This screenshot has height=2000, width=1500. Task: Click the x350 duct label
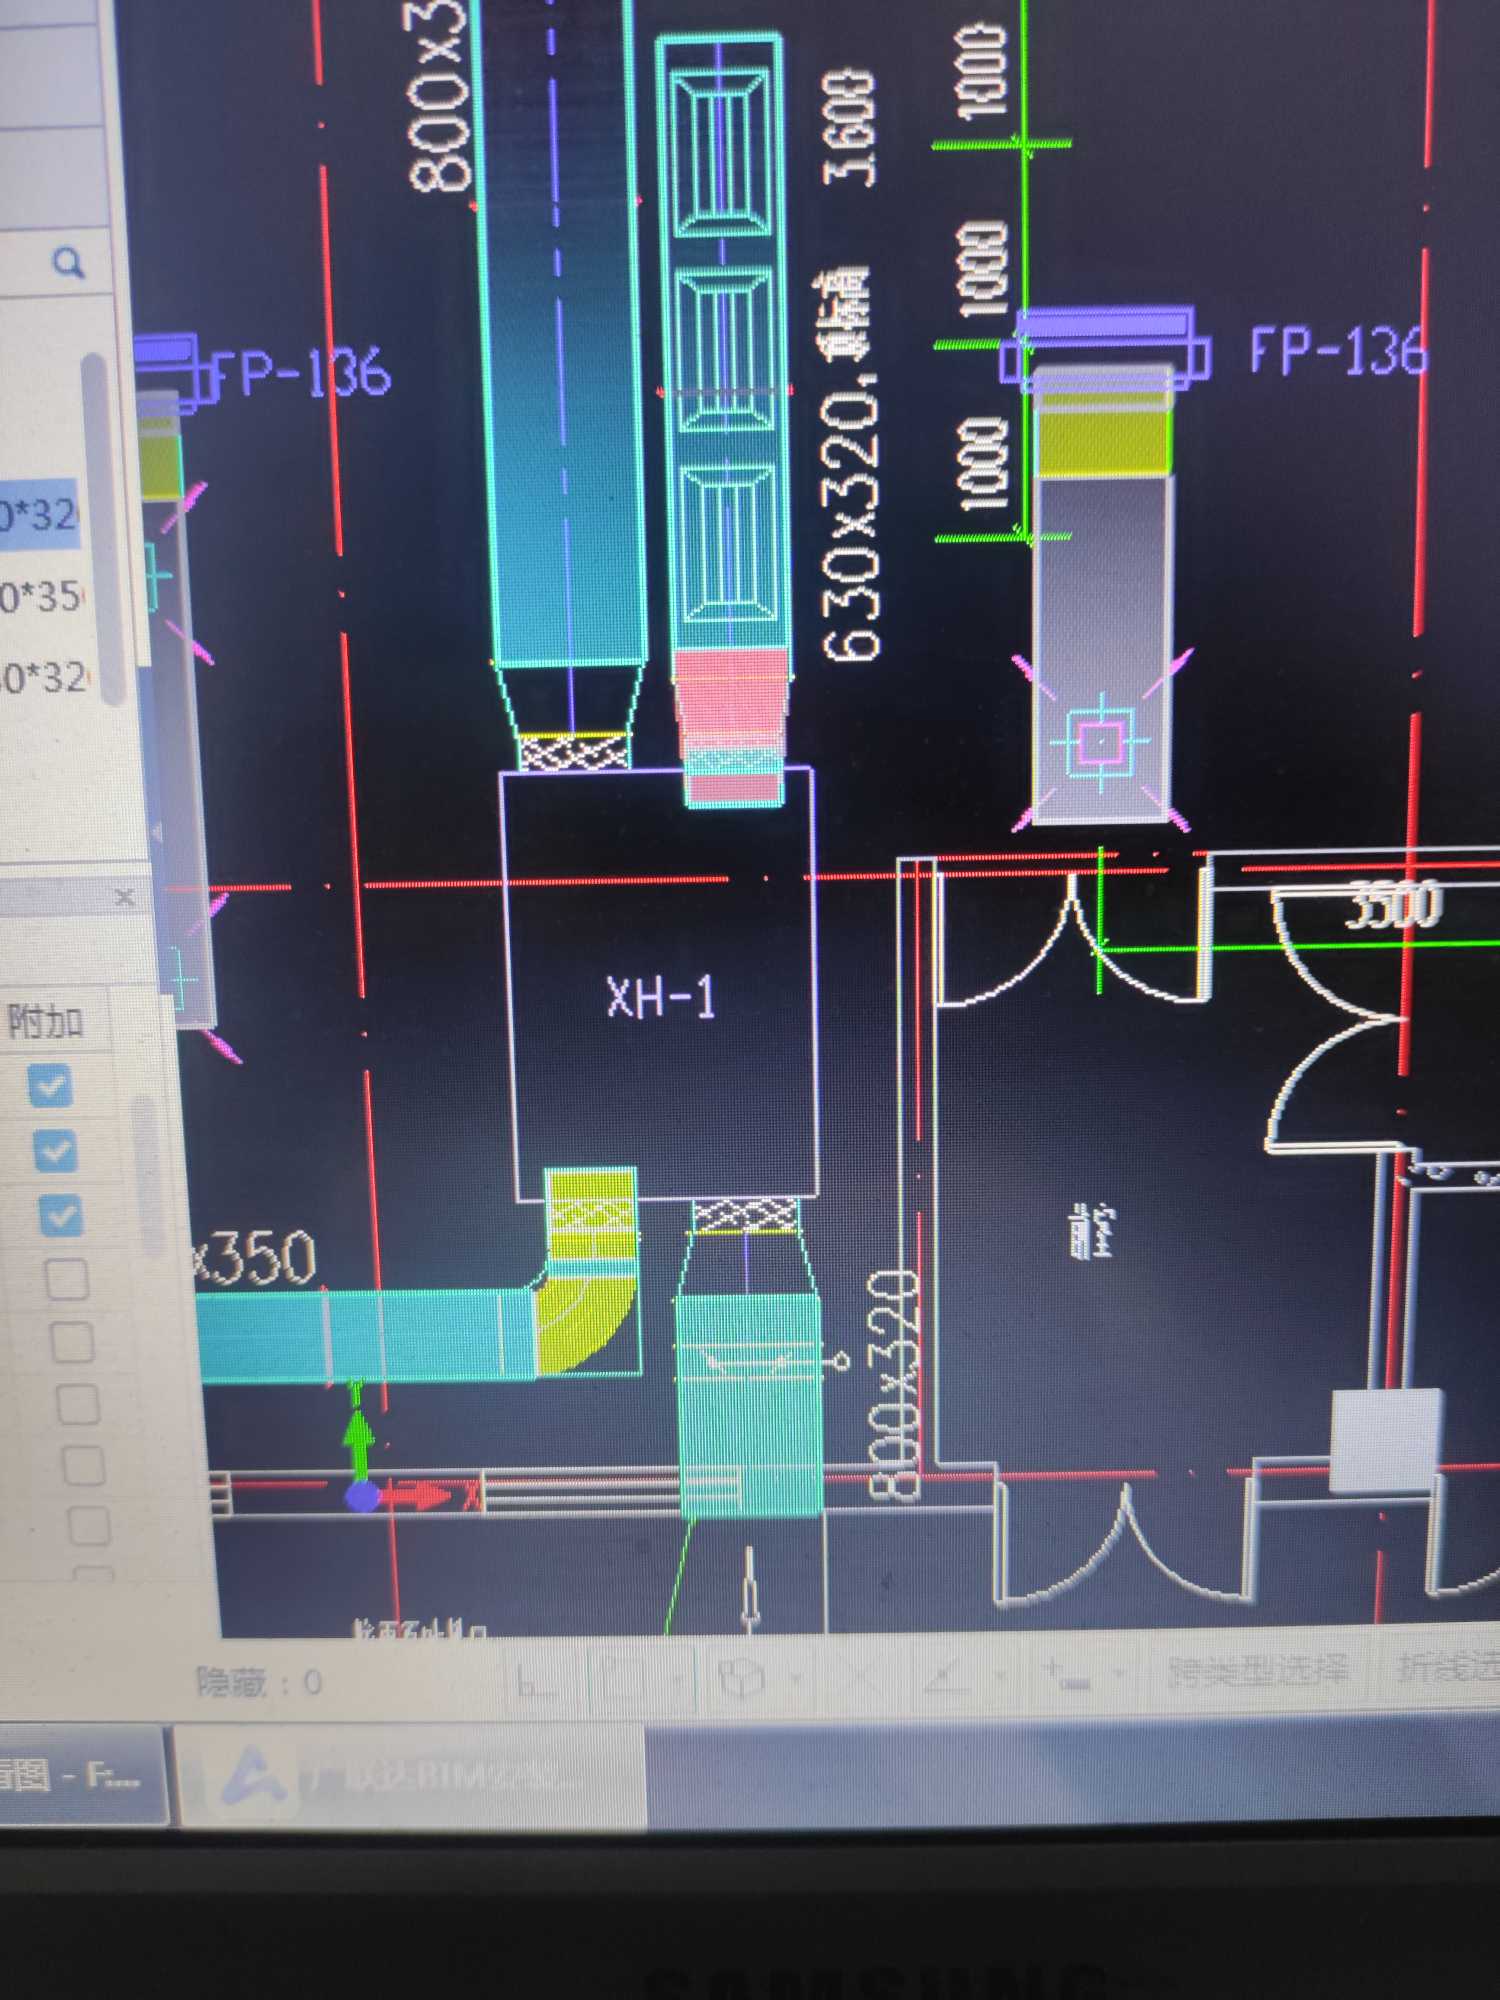point(255,1257)
